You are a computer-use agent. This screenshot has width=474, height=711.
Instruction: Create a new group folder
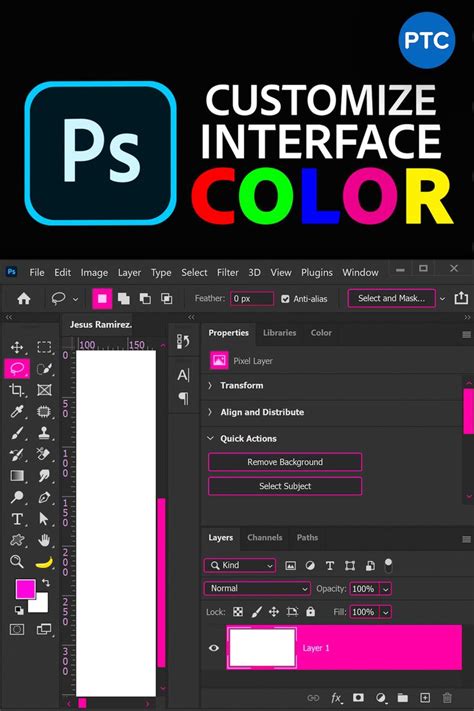(x=403, y=697)
